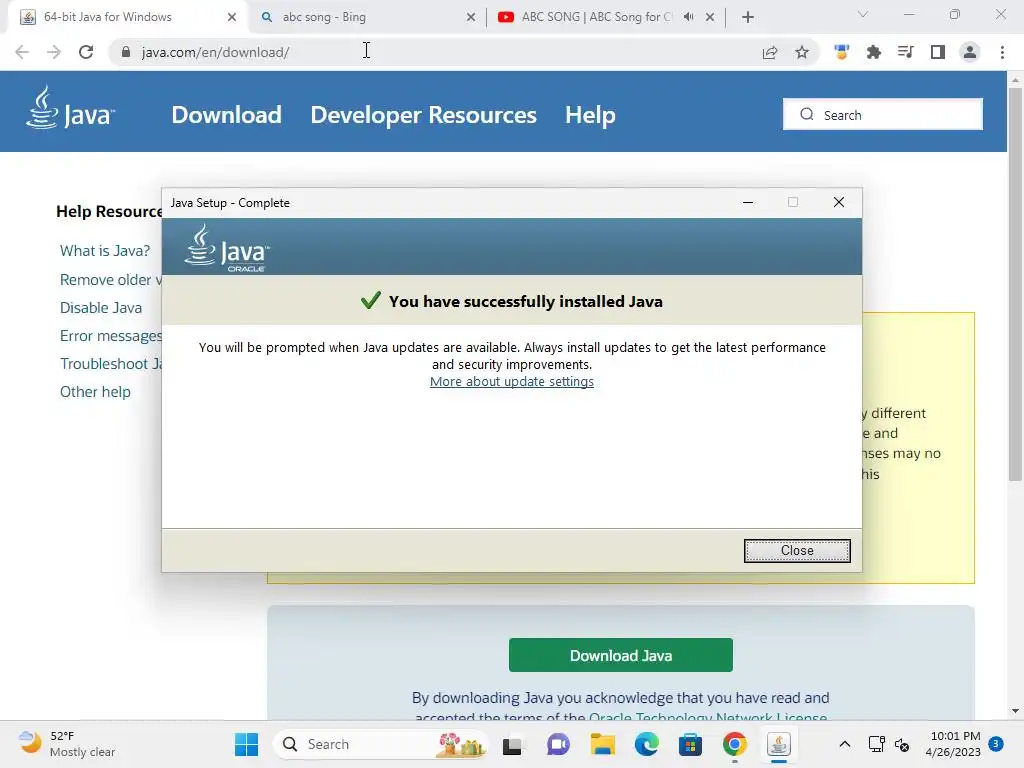Viewport: 1024px width, 768px height.
Task: Open Chrome profile avatar menu
Action: [x=970, y=52]
